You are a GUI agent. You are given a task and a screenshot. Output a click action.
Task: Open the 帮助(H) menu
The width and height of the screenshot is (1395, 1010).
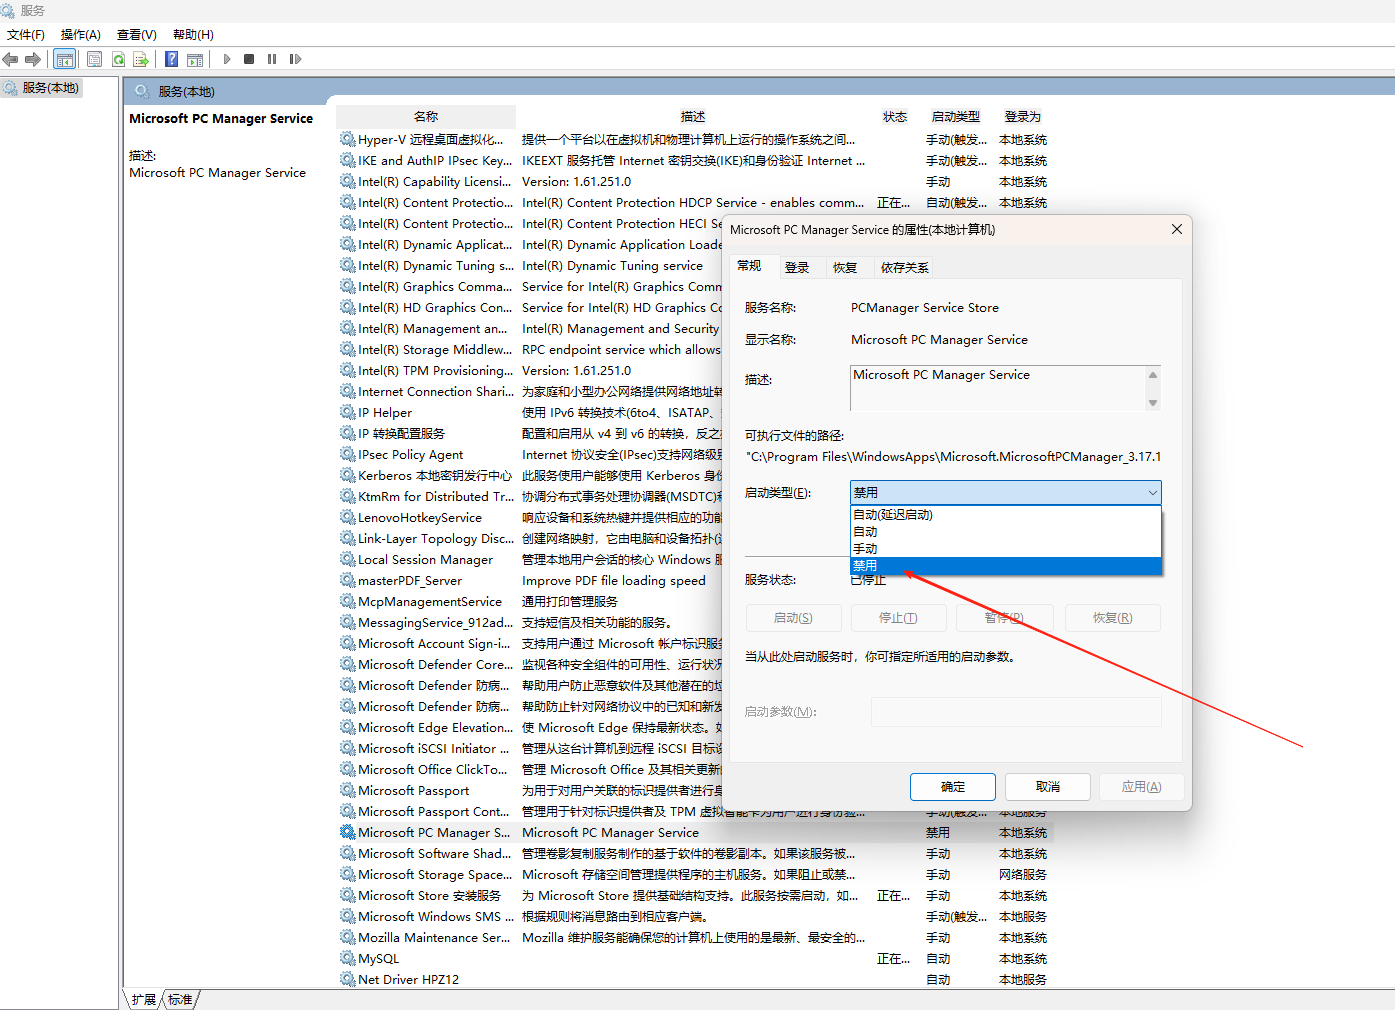pos(193,35)
